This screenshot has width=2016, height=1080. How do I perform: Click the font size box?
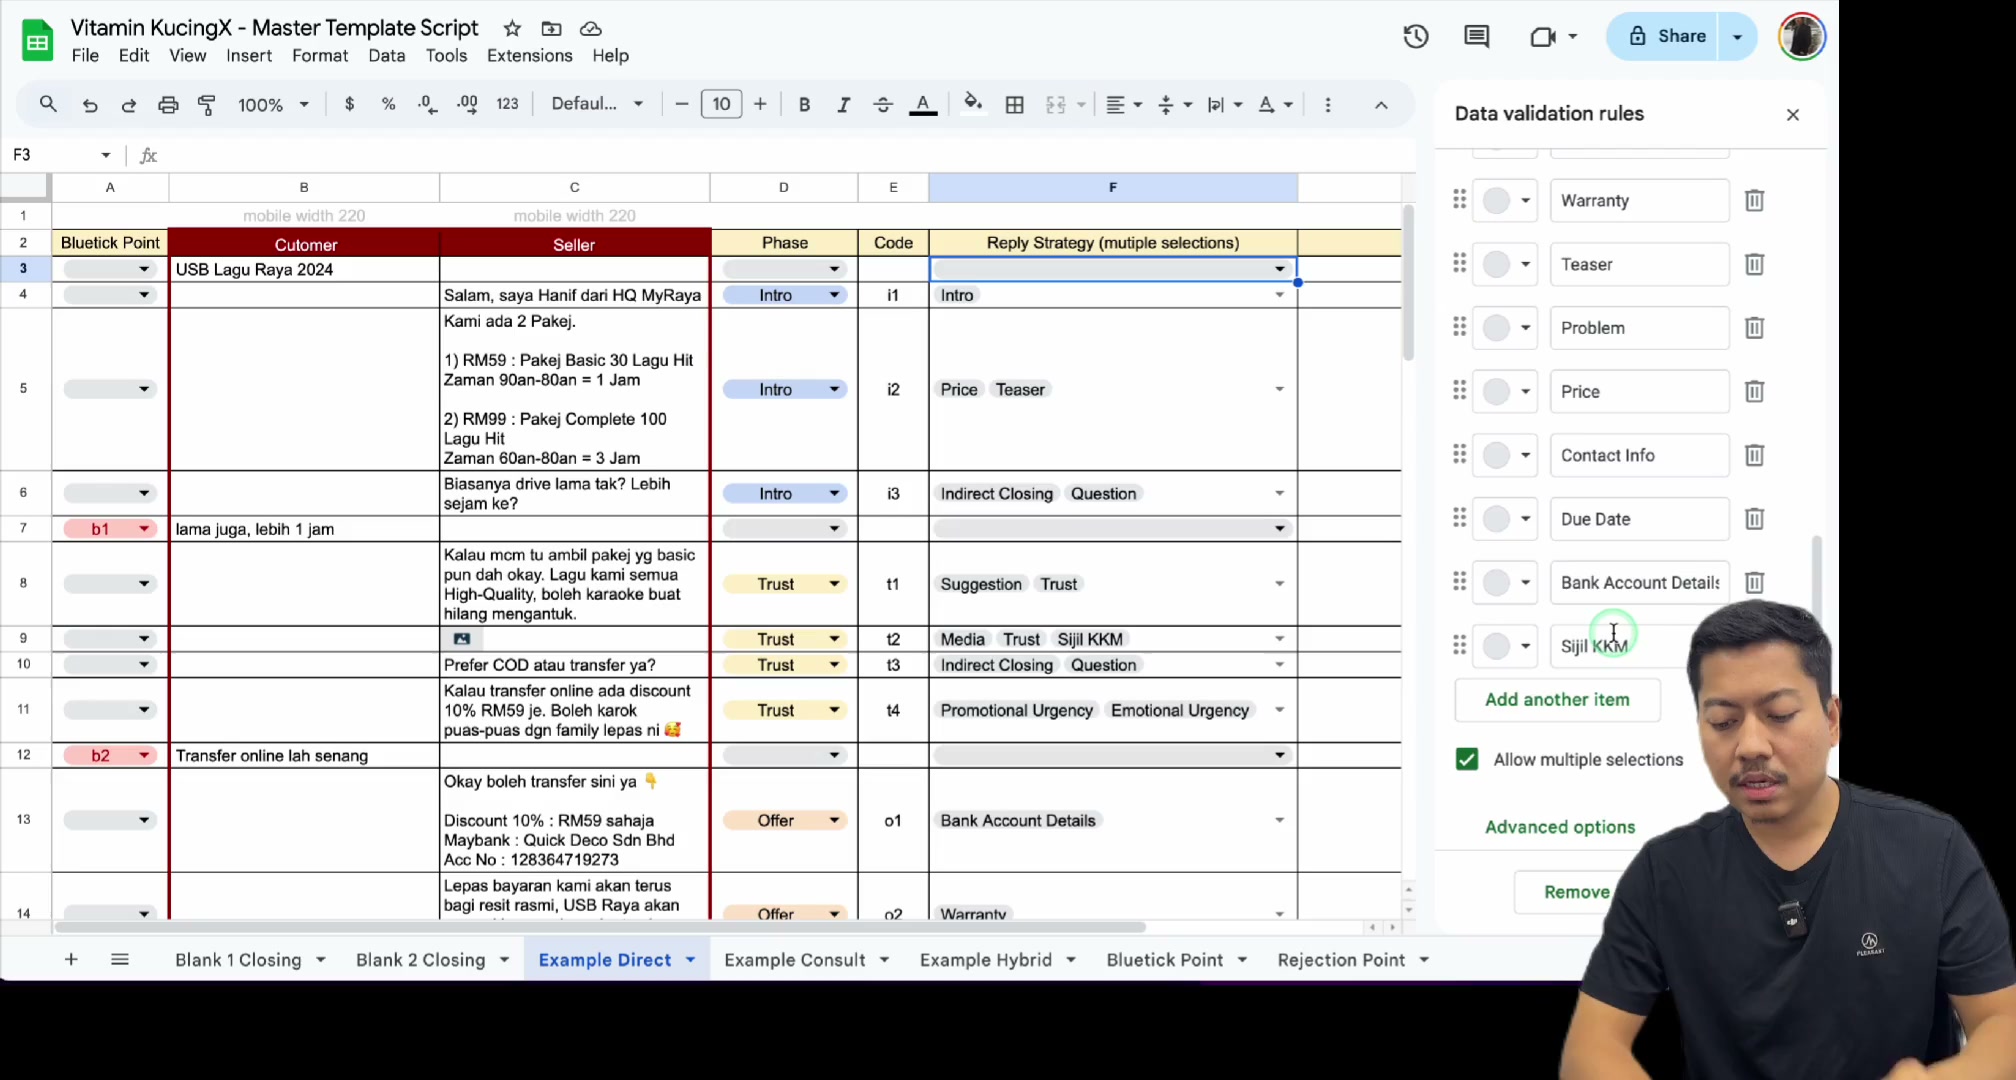(x=721, y=104)
